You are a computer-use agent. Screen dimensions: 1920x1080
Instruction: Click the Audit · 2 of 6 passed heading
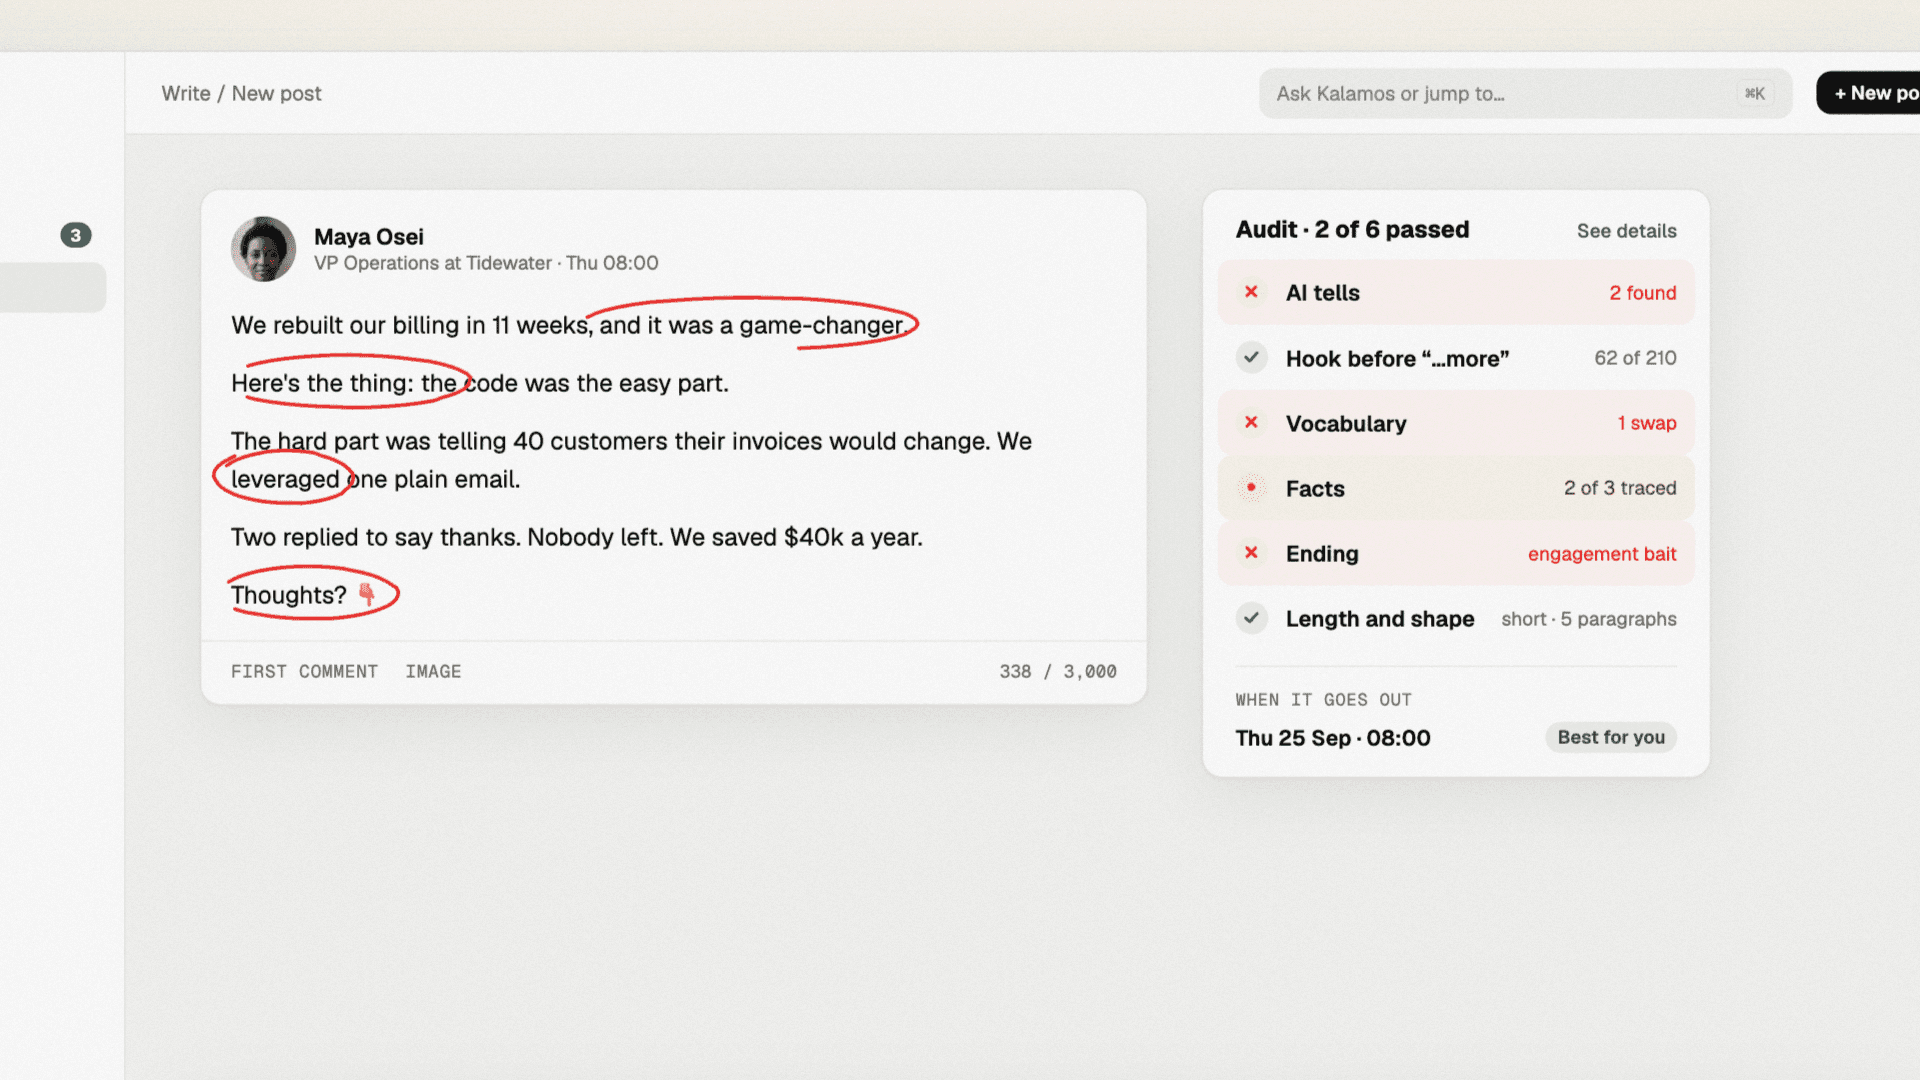point(1352,230)
